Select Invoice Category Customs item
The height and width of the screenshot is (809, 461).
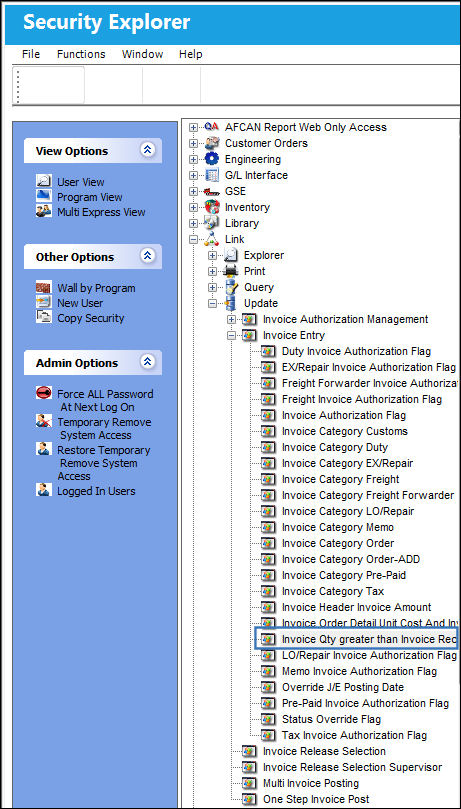(x=345, y=431)
